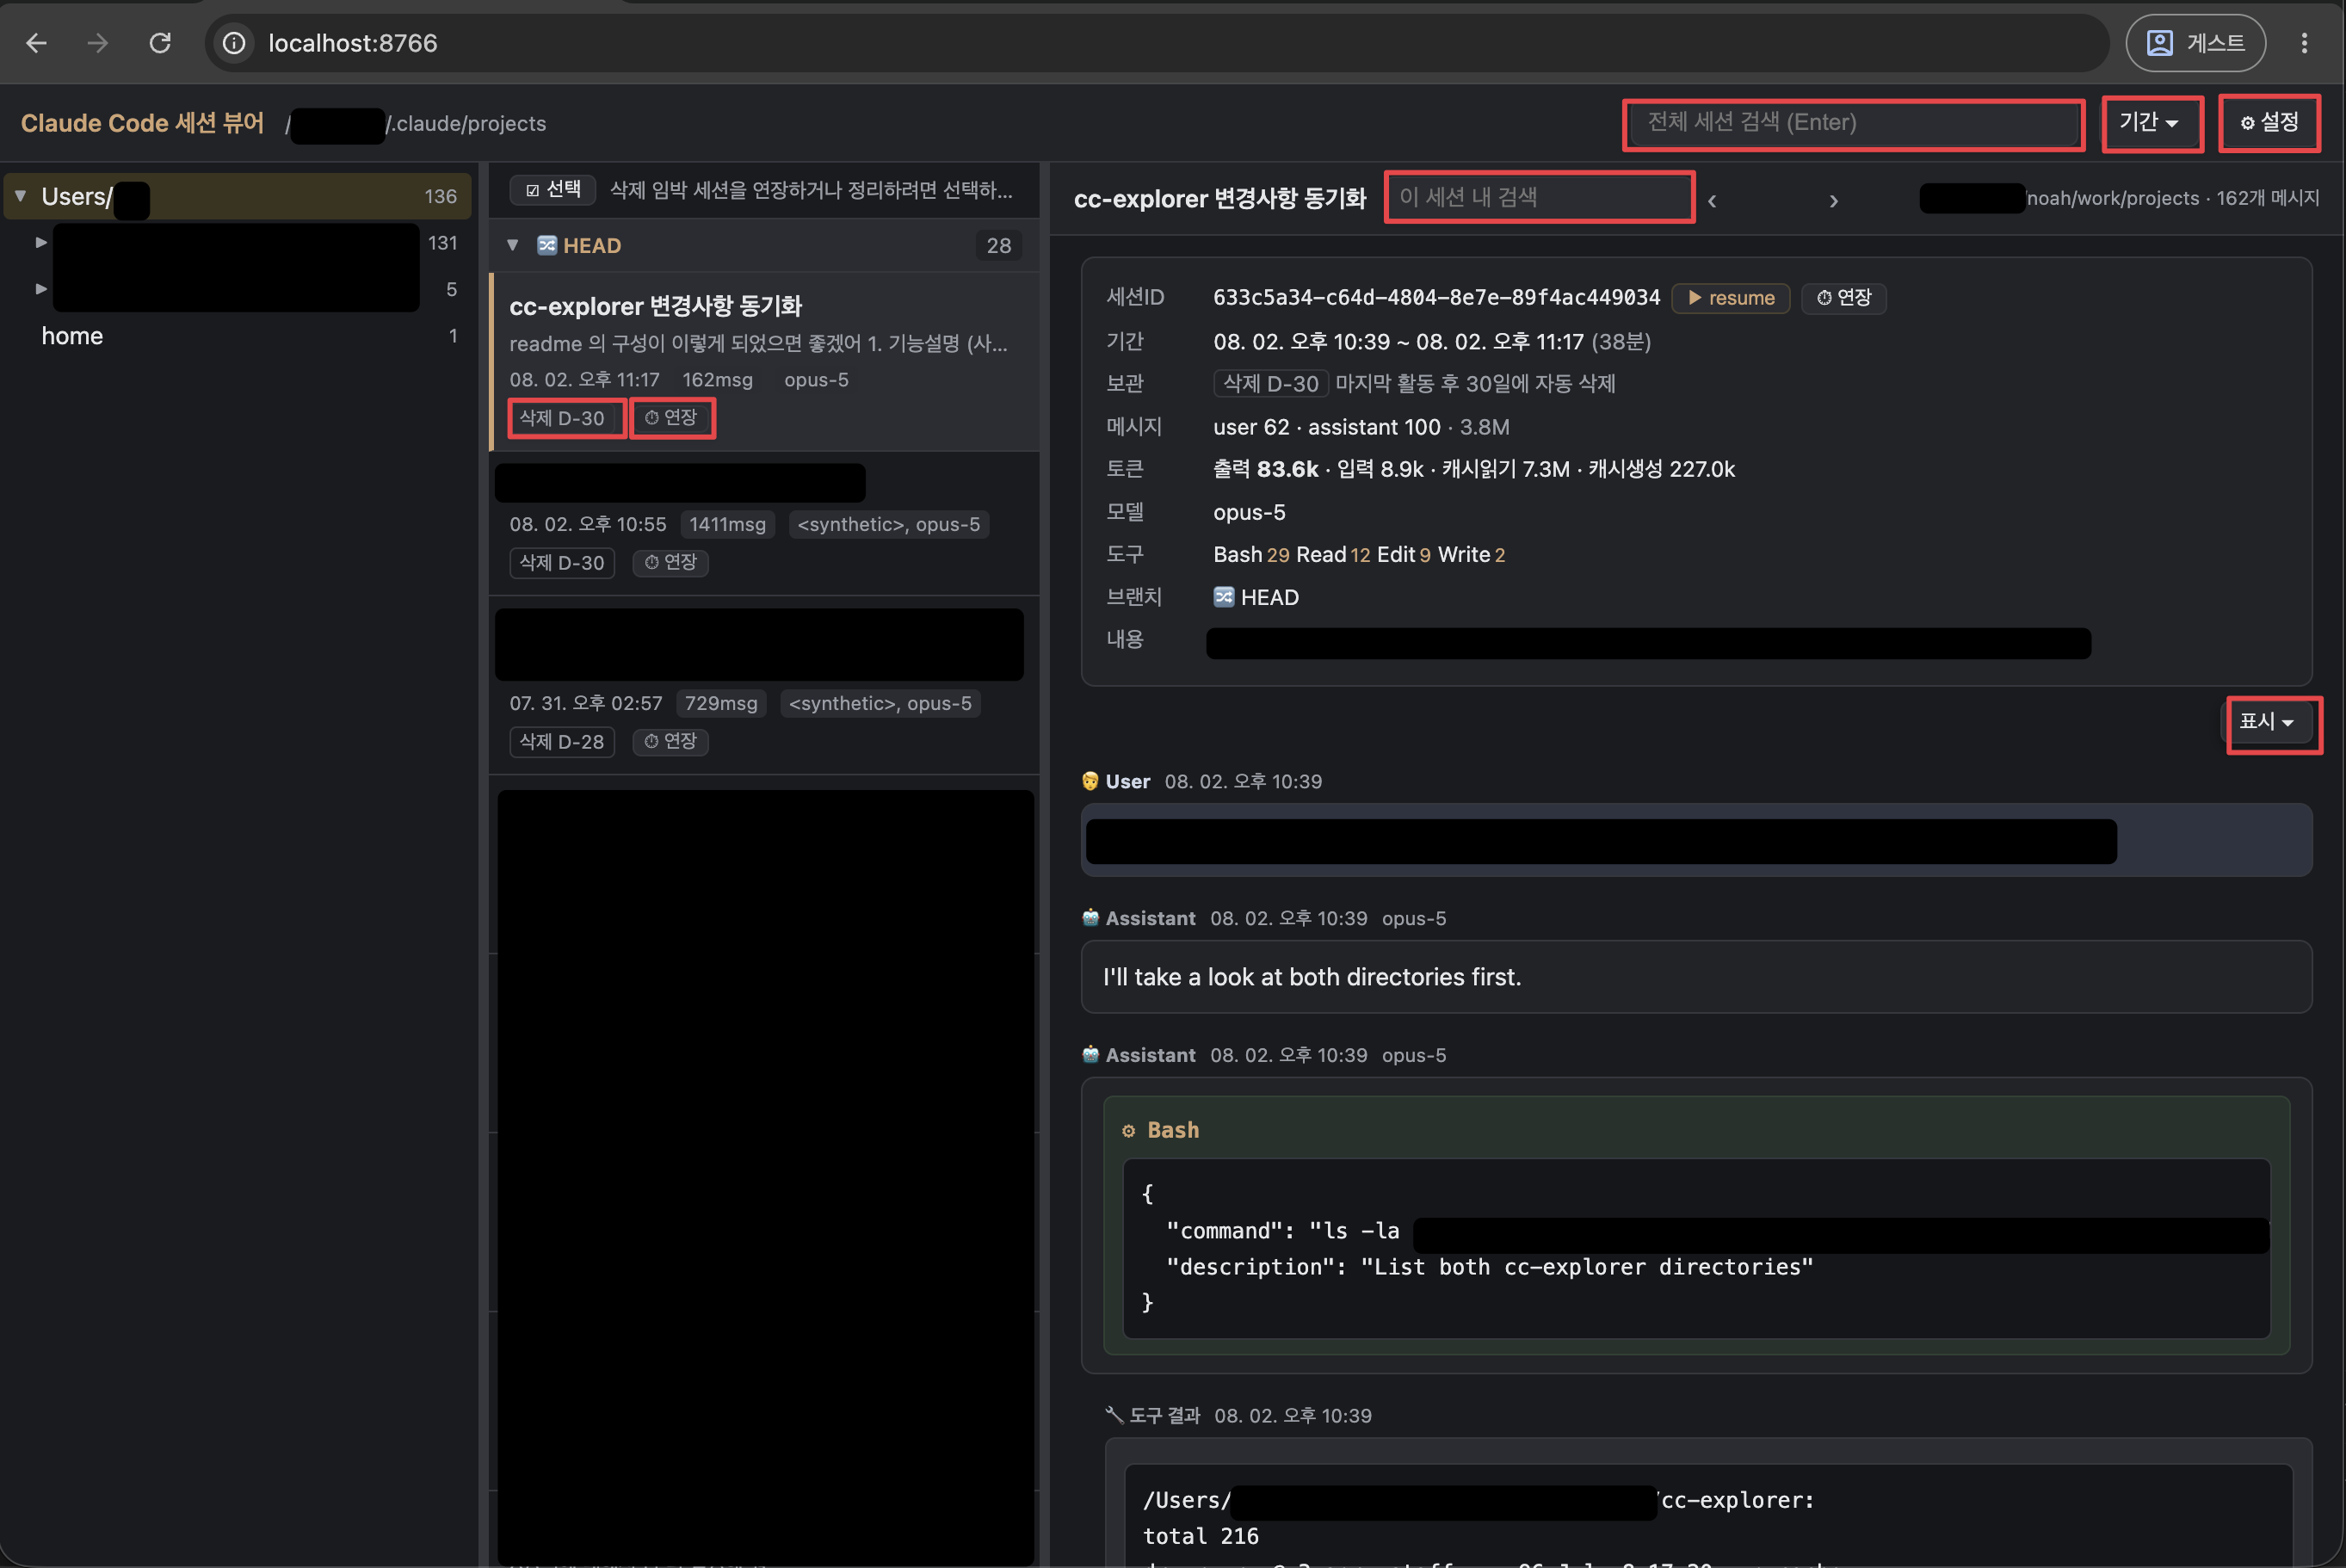This screenshot has width=2346, height=1568.
Task: Click the User avatar icon
Action: tap(1090, 781)
